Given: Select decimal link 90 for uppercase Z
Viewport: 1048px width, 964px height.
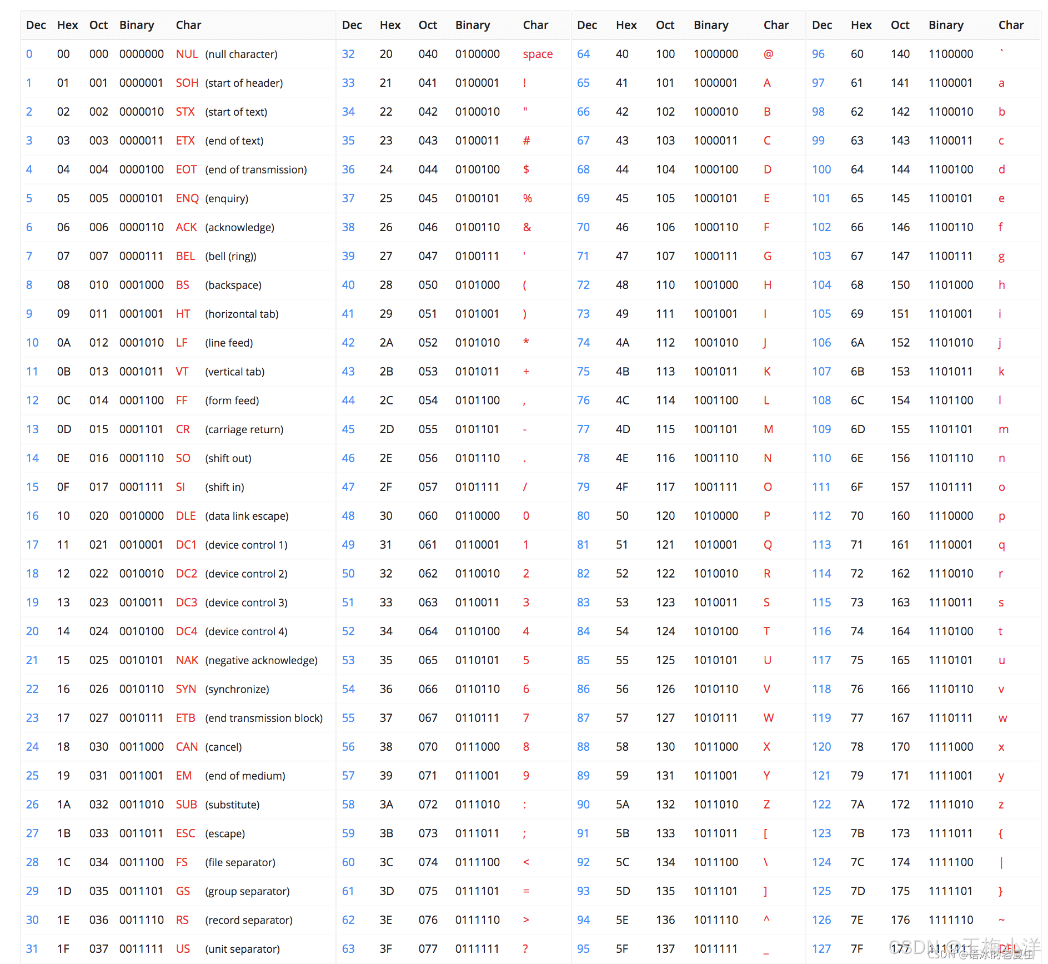Looking at the screenshot, I should (x=583, y=804).
